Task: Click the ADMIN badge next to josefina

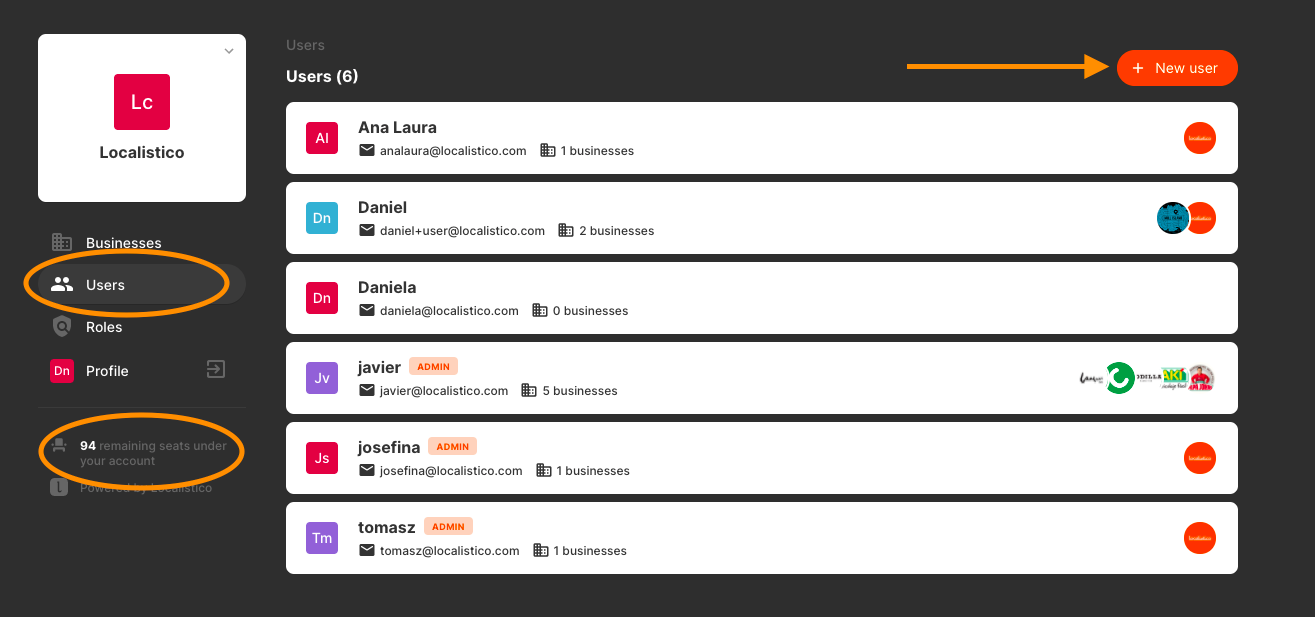Action: pyautogui.click(x=453, y=446)
